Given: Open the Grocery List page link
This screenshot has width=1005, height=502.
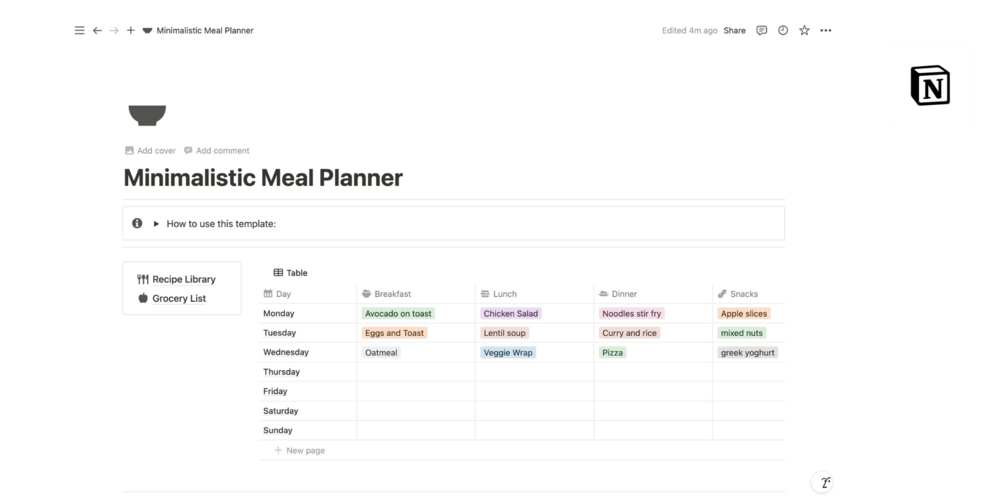Looking at the screenshot, I should 179,299.
